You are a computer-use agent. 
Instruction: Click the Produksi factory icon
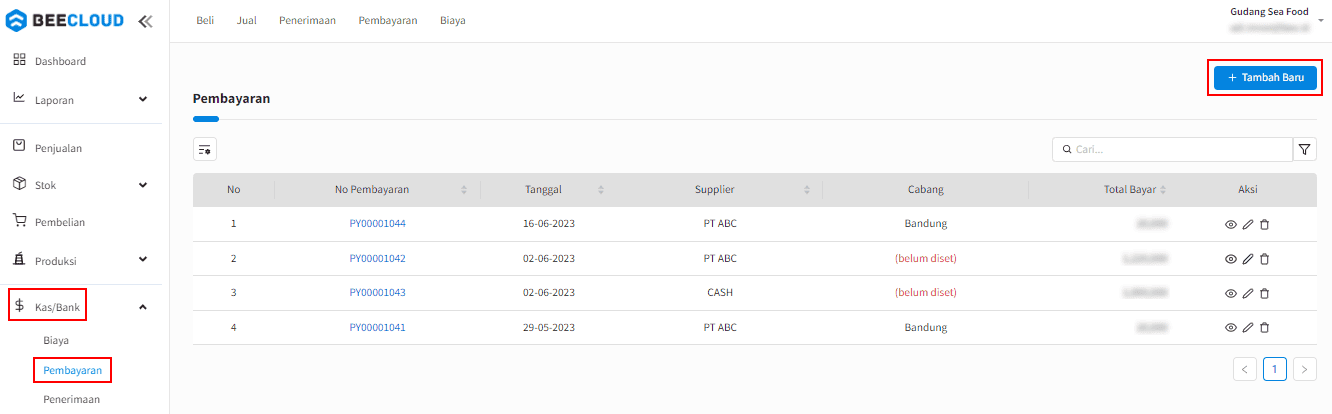[x=19, y=259]
